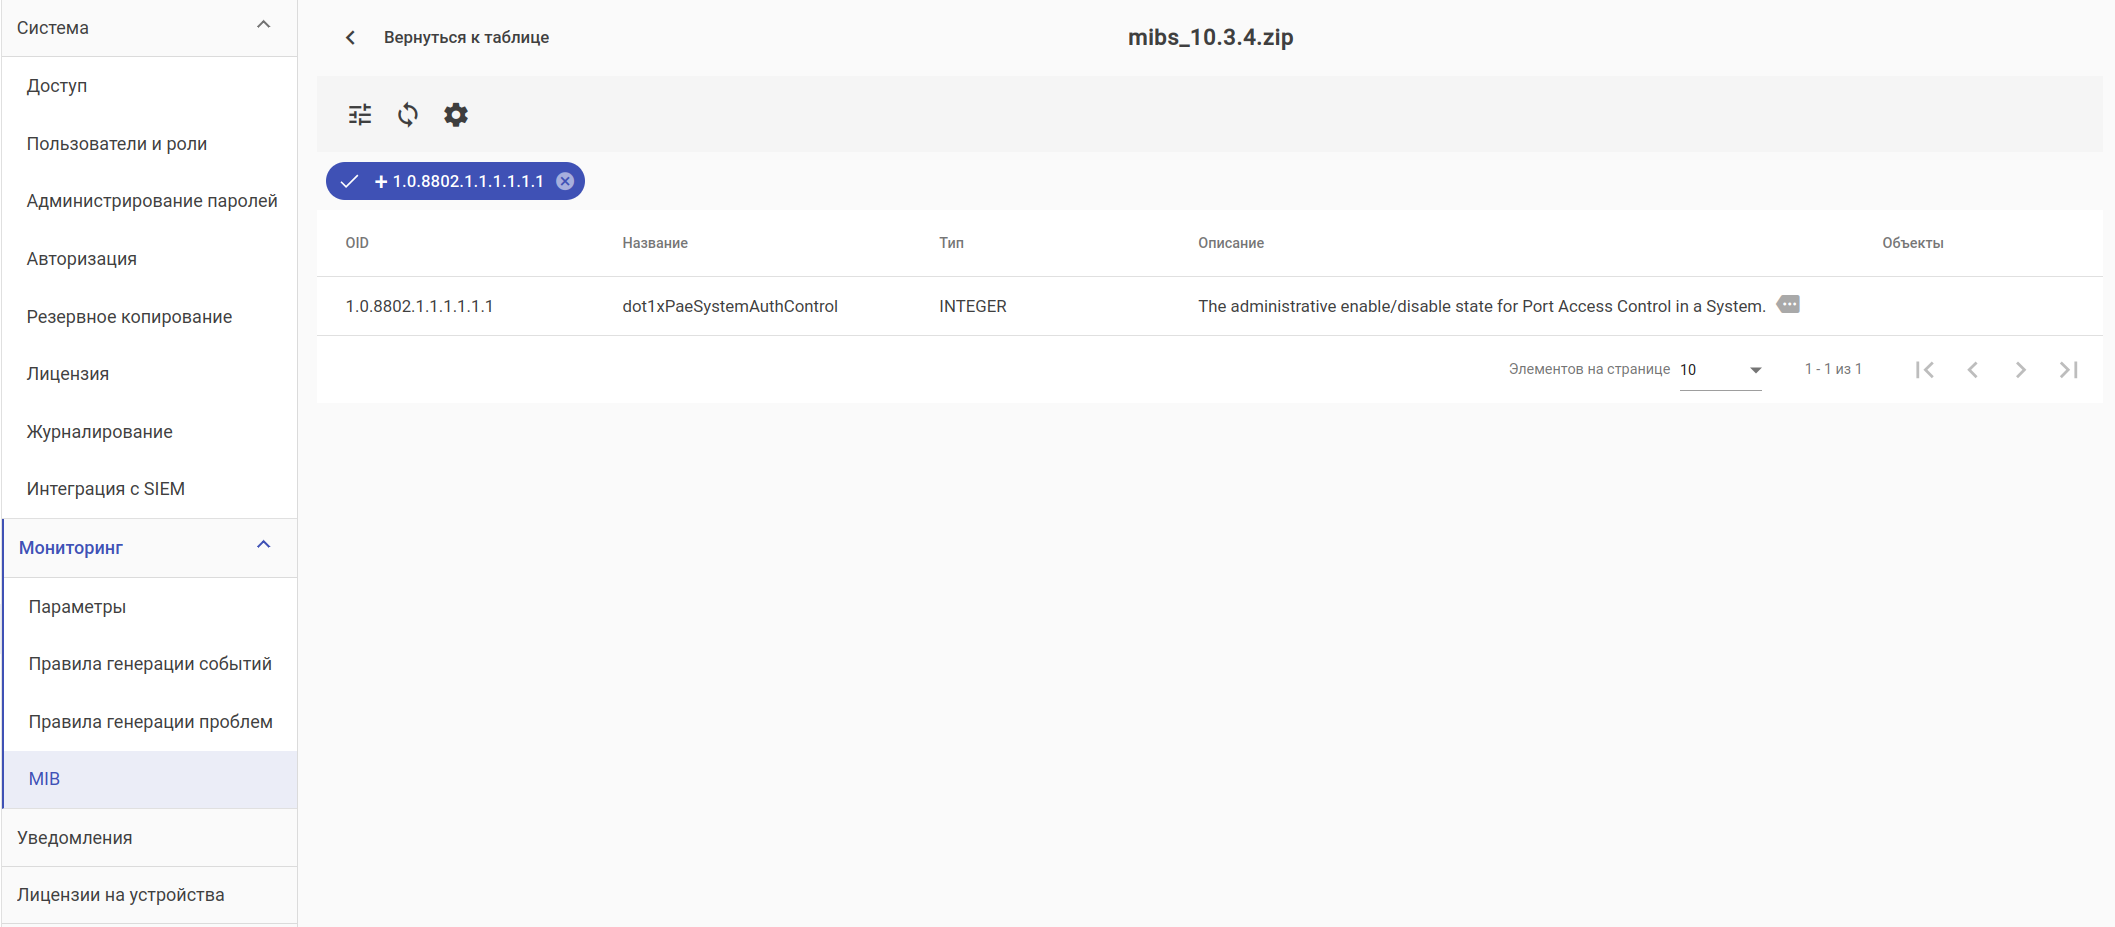Image resolution: width=2115 pixels, height=927 pixels.
Task: Open Журналирование settings
Action: (150, 432)
